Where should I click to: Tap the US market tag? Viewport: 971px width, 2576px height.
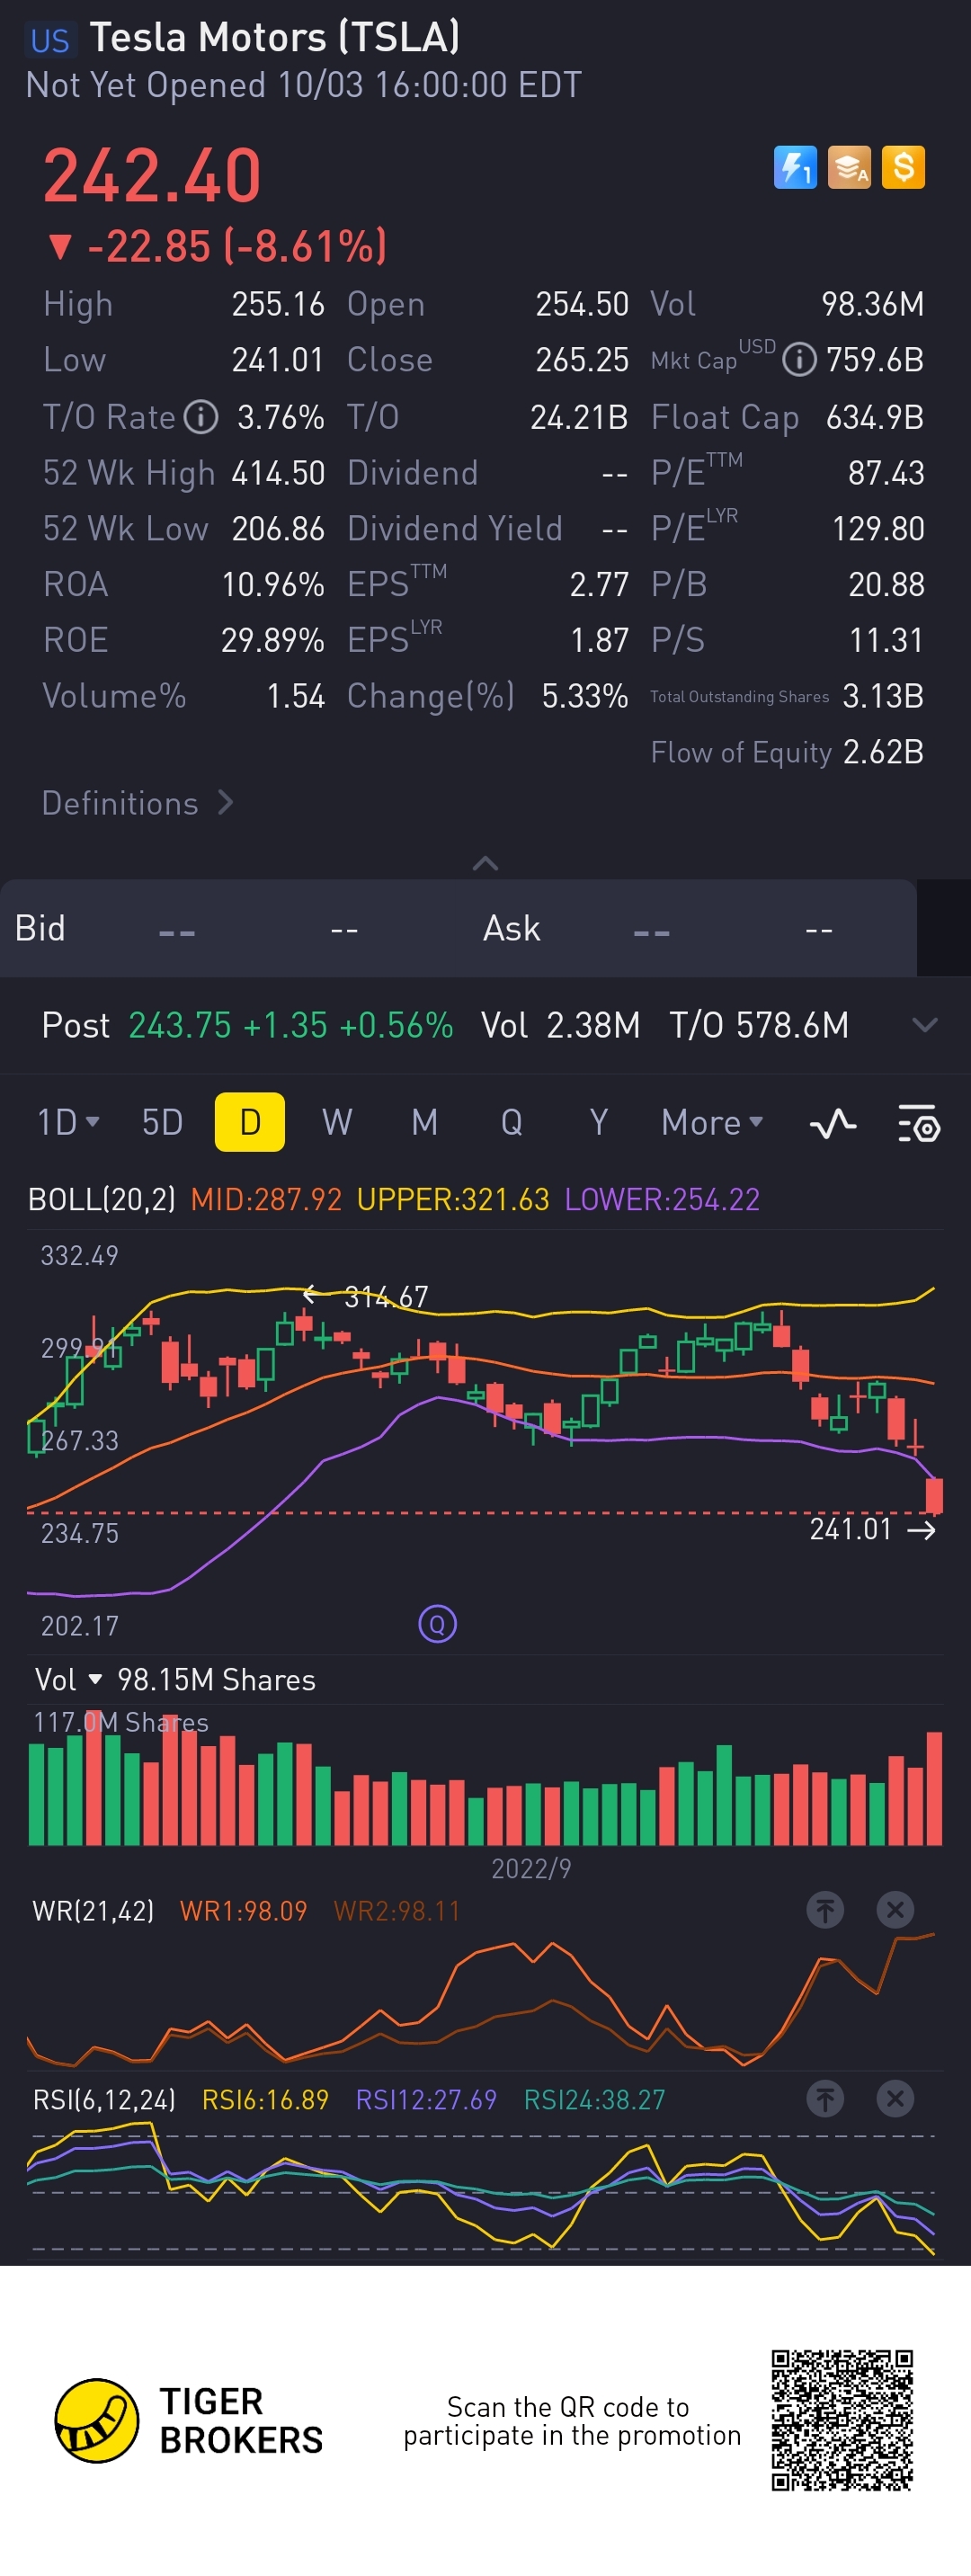[x=50, y=40]
